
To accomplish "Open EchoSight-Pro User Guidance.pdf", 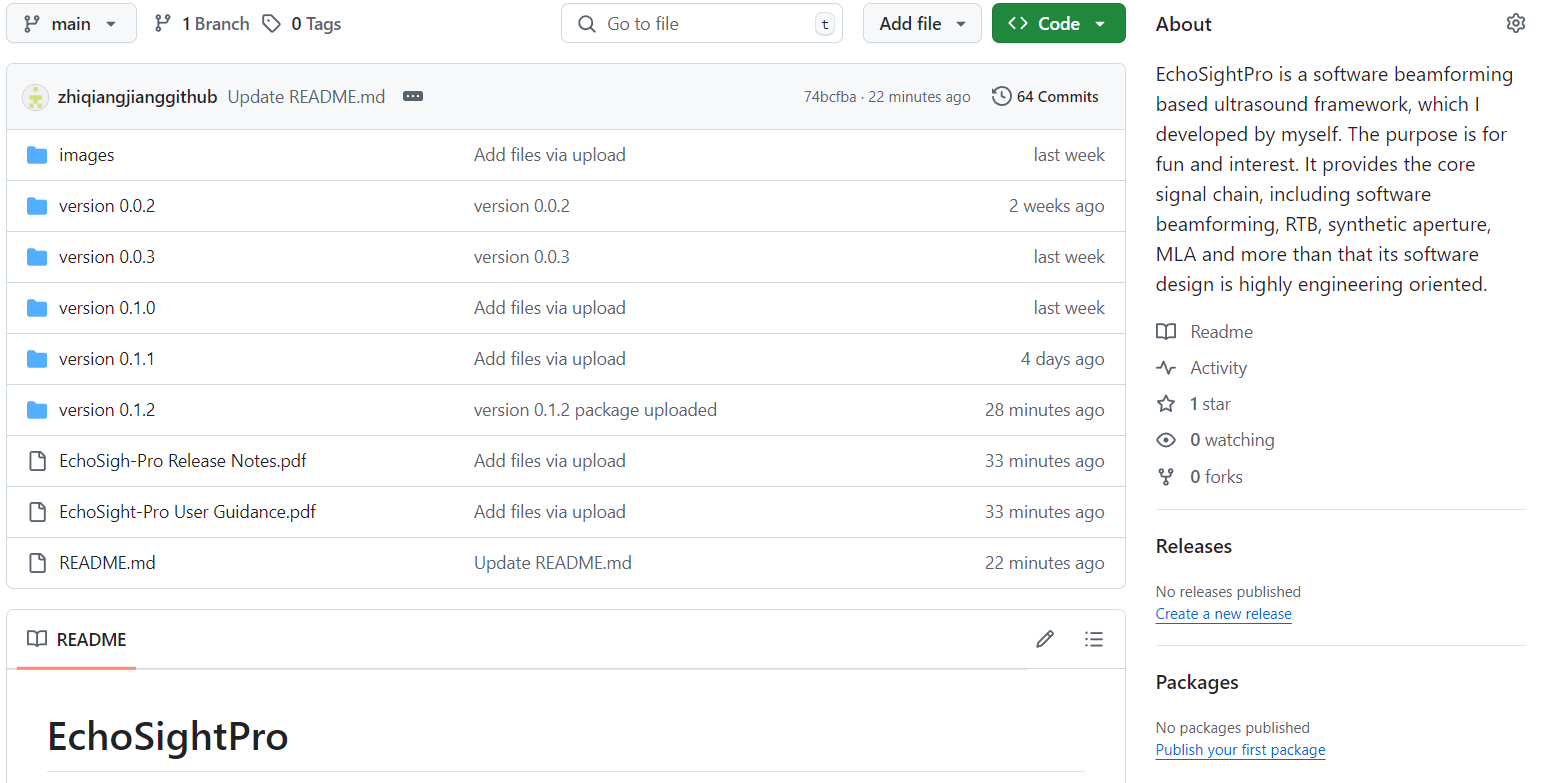I will (188, 512).
